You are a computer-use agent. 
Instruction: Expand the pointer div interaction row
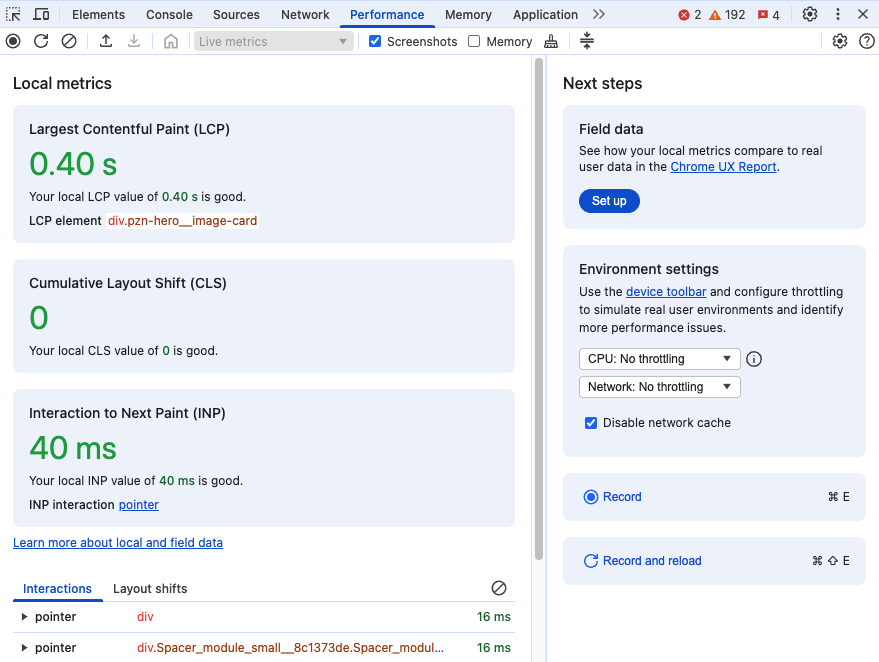(x=24, y=617)
